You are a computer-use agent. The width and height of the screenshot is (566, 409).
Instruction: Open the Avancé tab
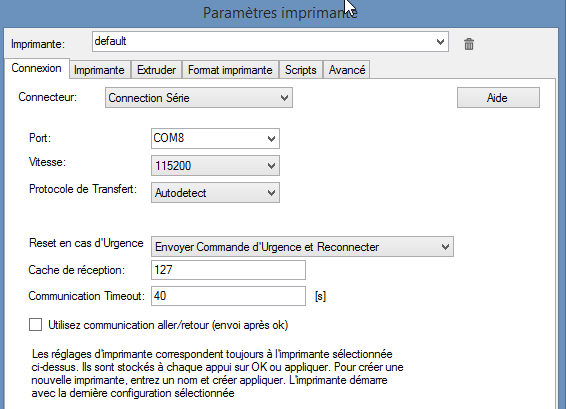pyautogui.click(x=347, y=70)
